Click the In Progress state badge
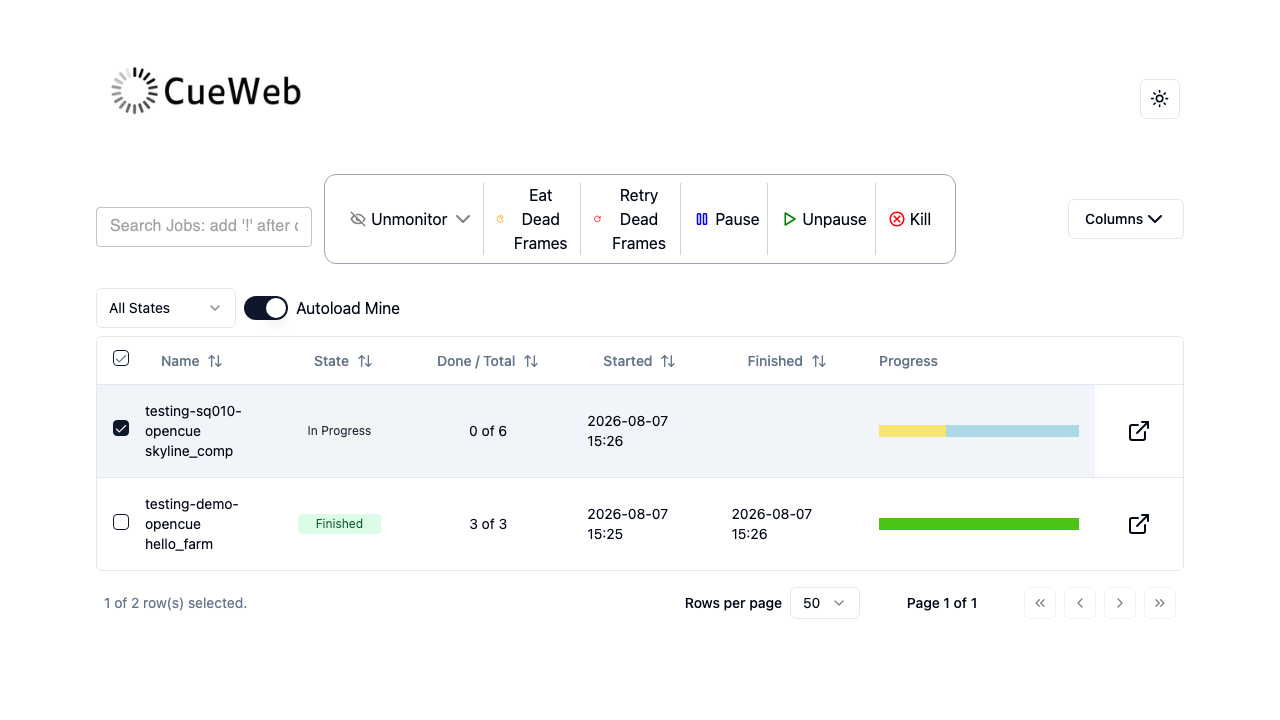Screen dimensions: 1280x720 click(x=339, y=431)
